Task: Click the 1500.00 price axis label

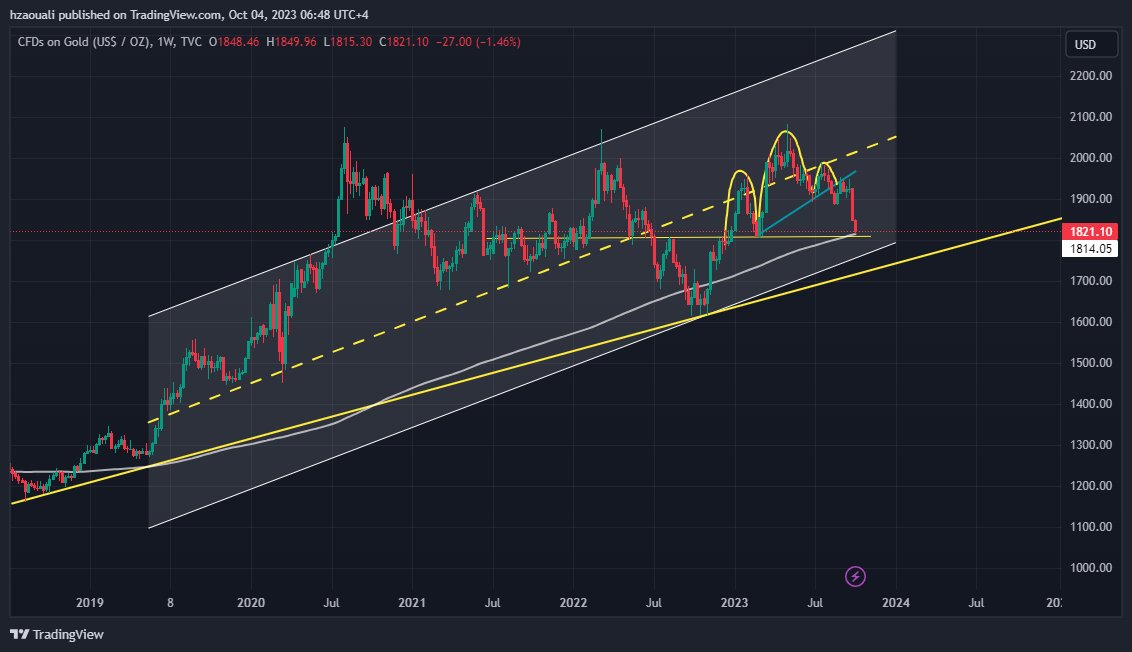Action: pyautogui.click(x=1091, y=362)
